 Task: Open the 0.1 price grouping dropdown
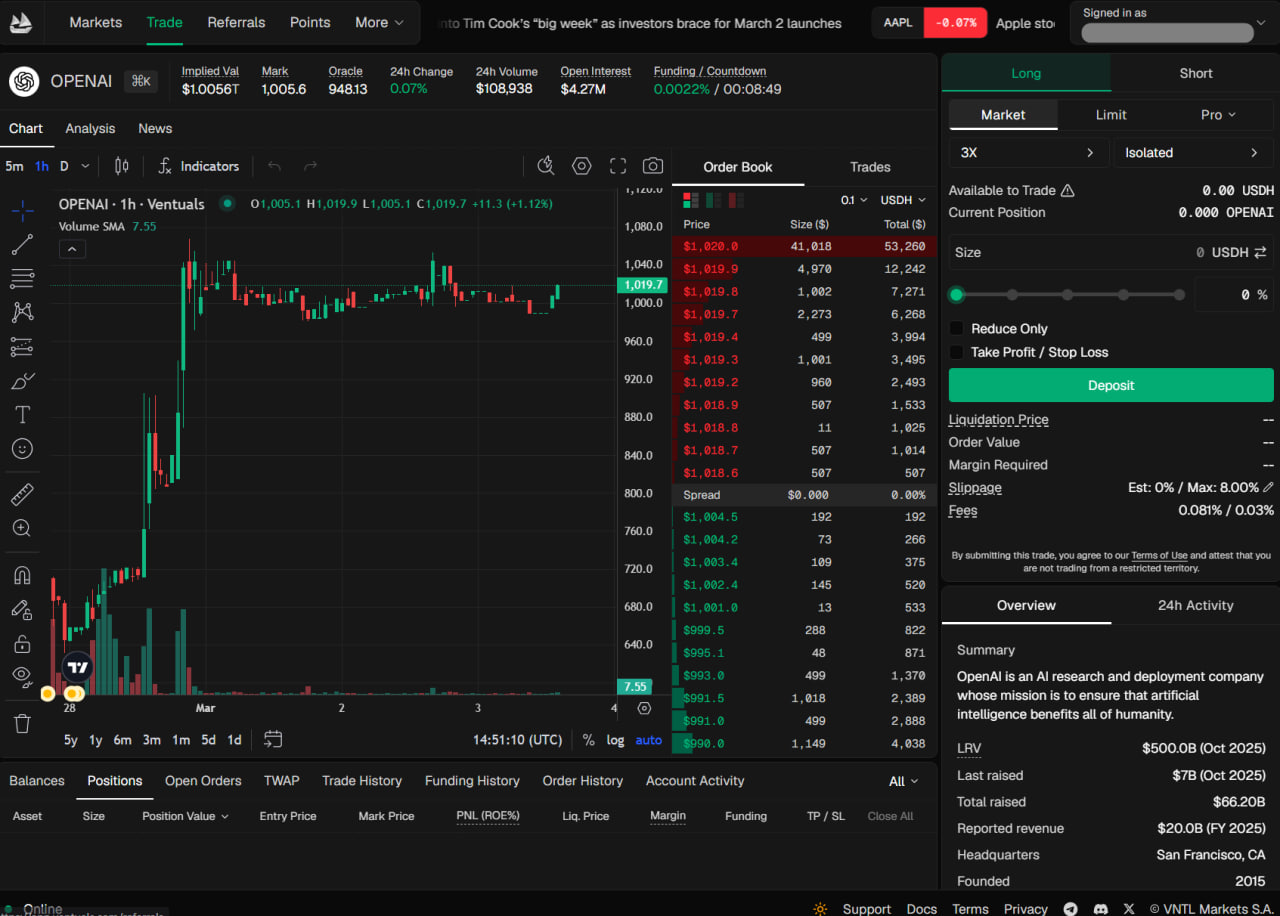854,200
